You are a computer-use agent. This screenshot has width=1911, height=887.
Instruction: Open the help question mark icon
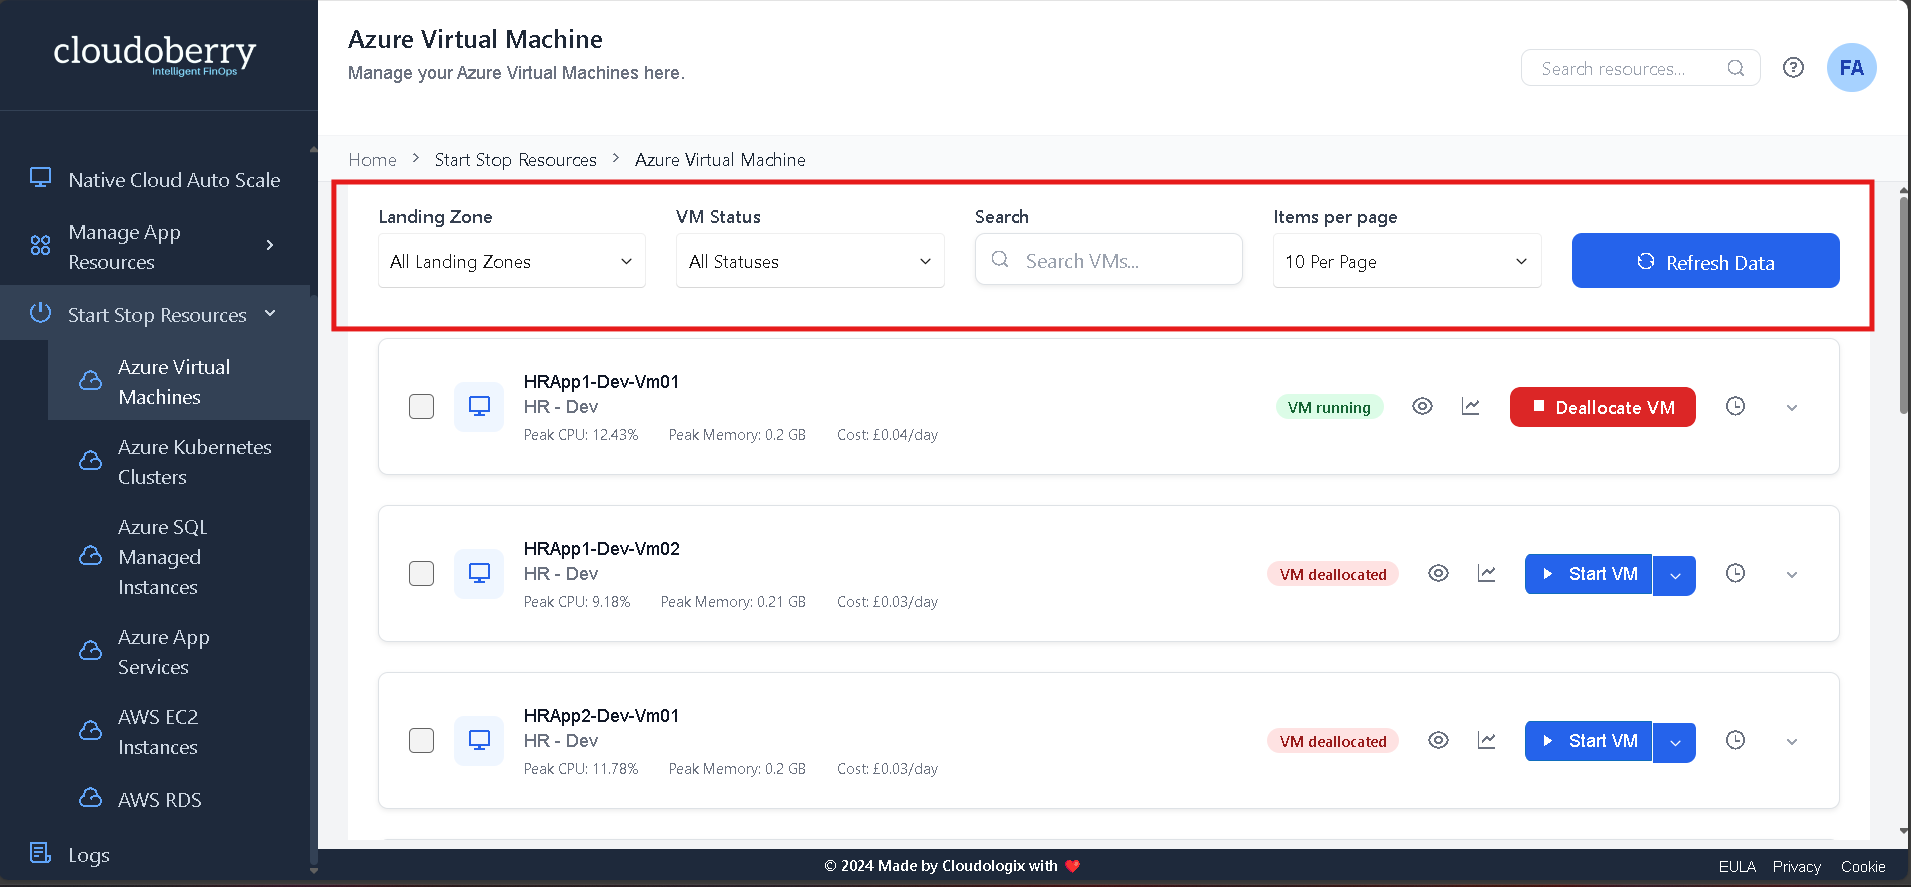click(x=1793, y=68)
